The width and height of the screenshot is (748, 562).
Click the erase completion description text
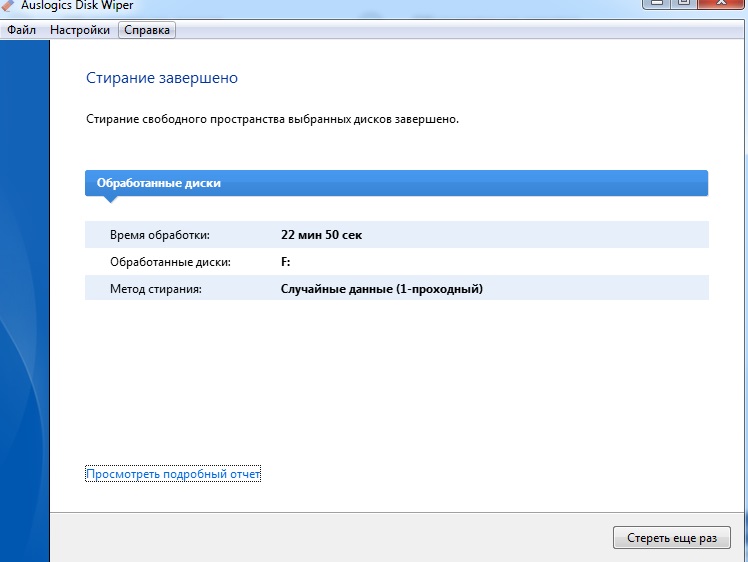tap(273, 119)
